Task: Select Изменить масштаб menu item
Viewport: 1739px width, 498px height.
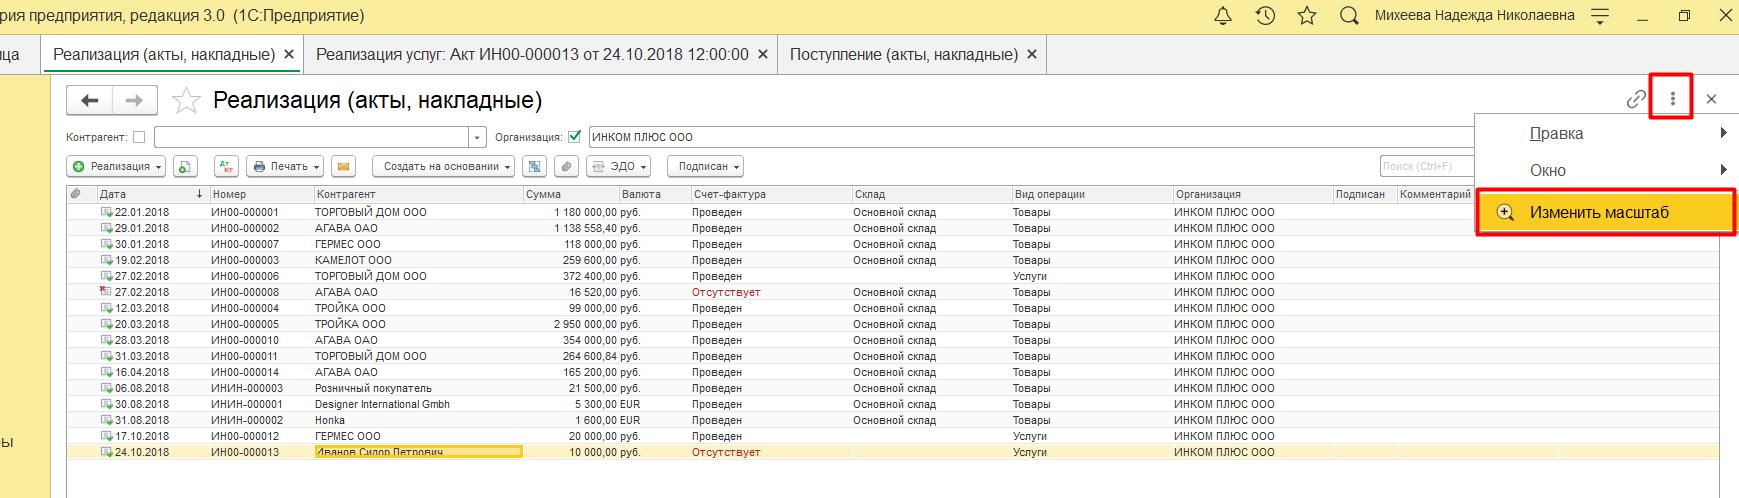Action: tap(1606, 212)
